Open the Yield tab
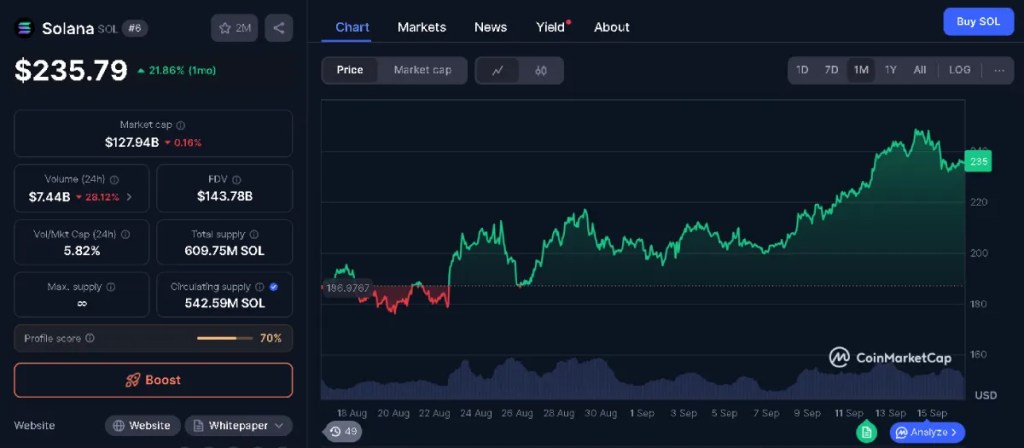This screenshot has width=1024, height=448. pos(550,27)
